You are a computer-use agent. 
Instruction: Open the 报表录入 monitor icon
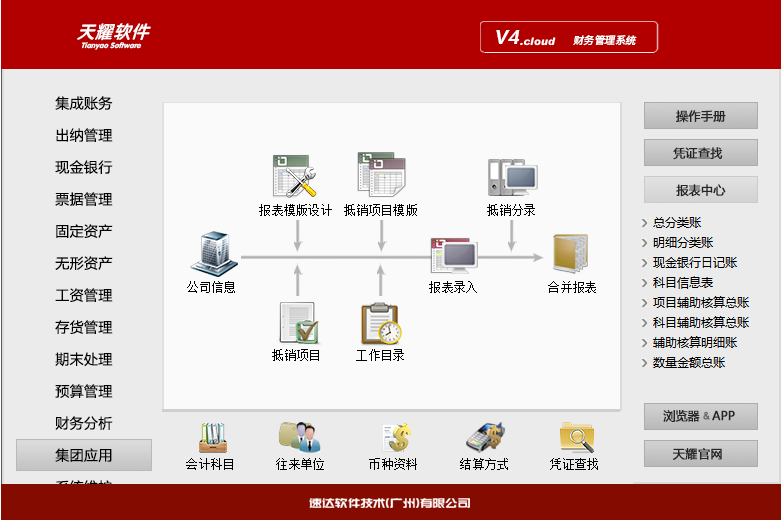click(x=453, y=255)
